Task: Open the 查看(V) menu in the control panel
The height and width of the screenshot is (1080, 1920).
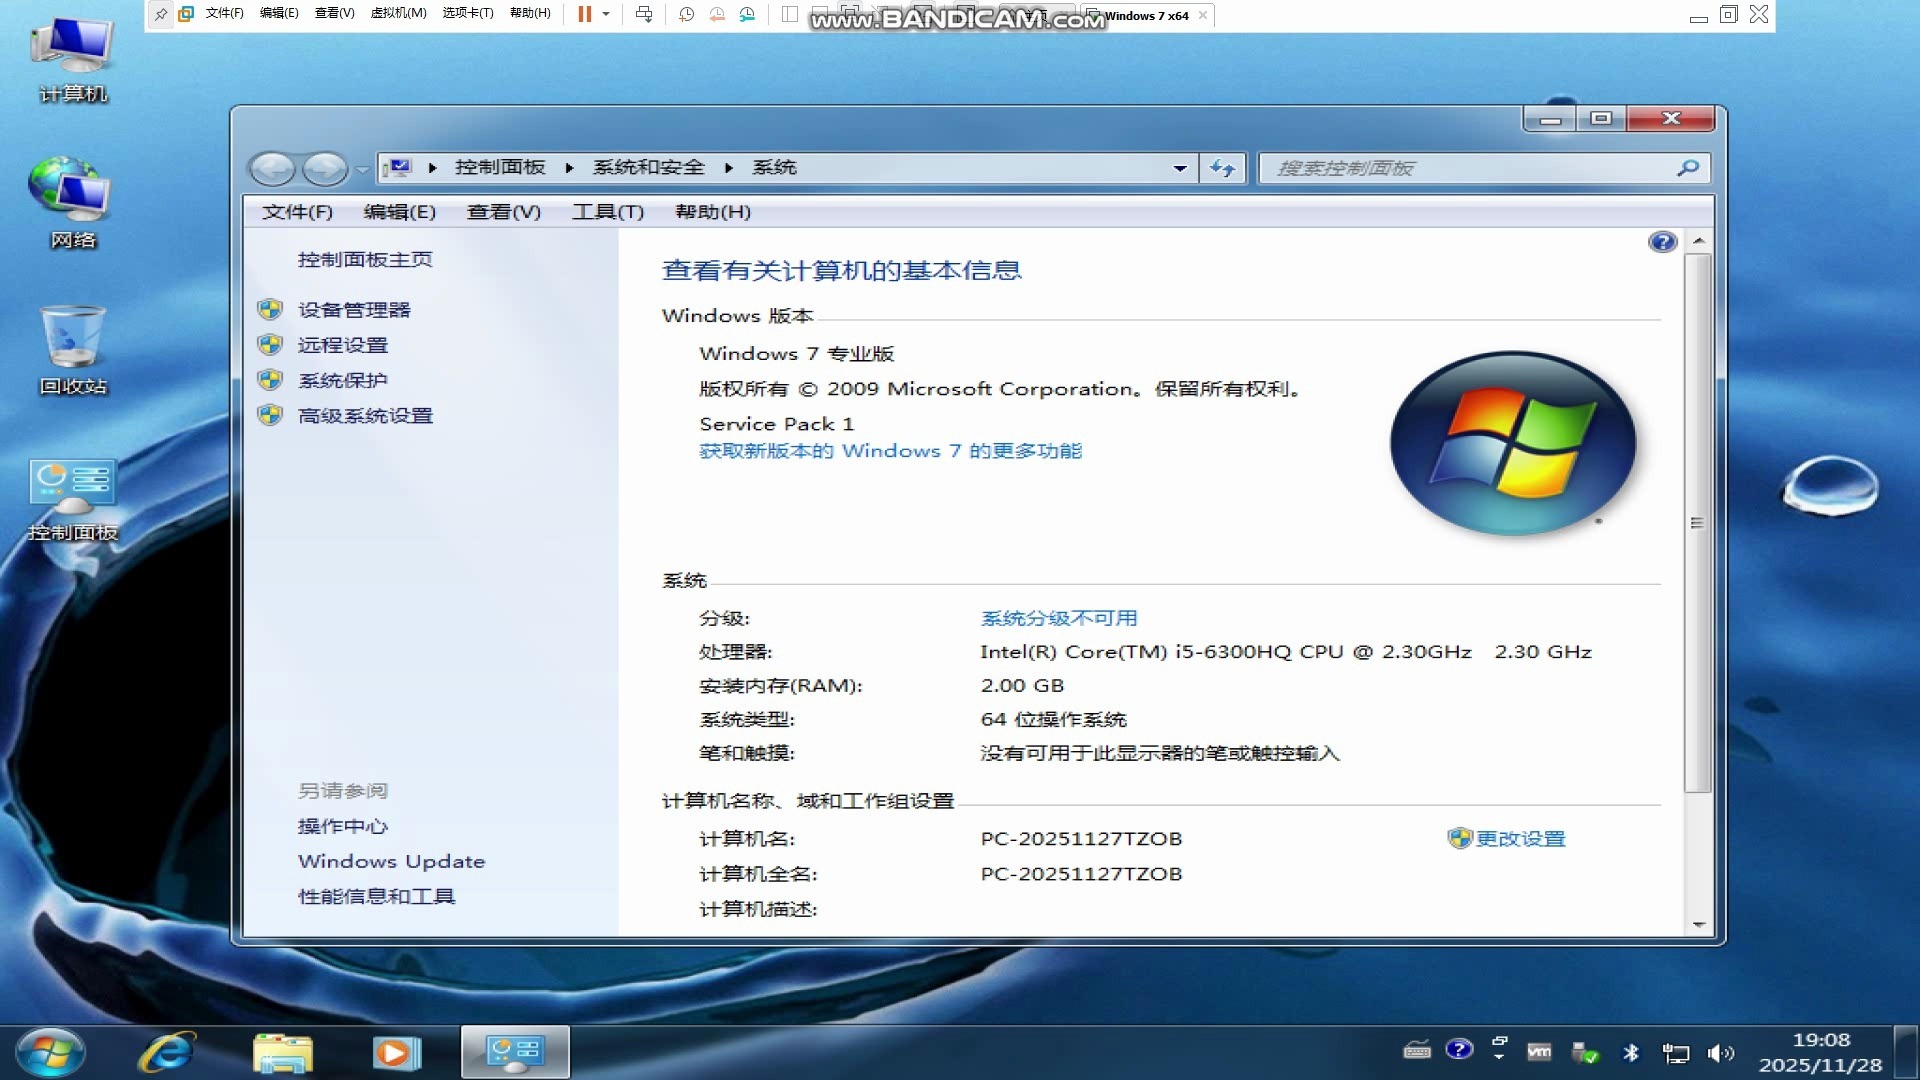Action: click(503, 212)
